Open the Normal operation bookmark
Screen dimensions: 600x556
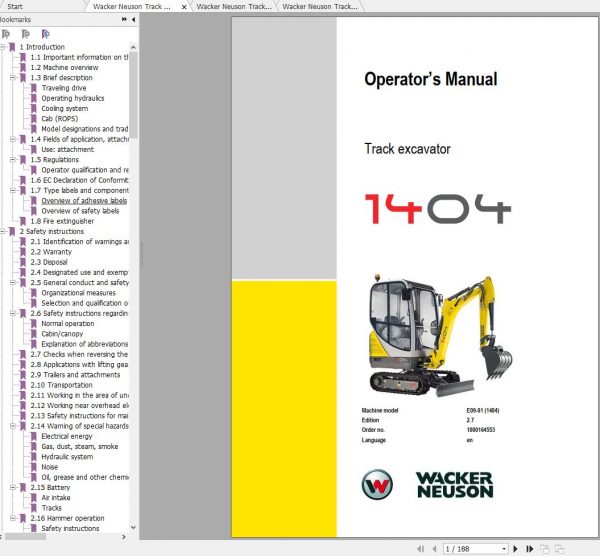pyautogui.click(x=68, y=324)
